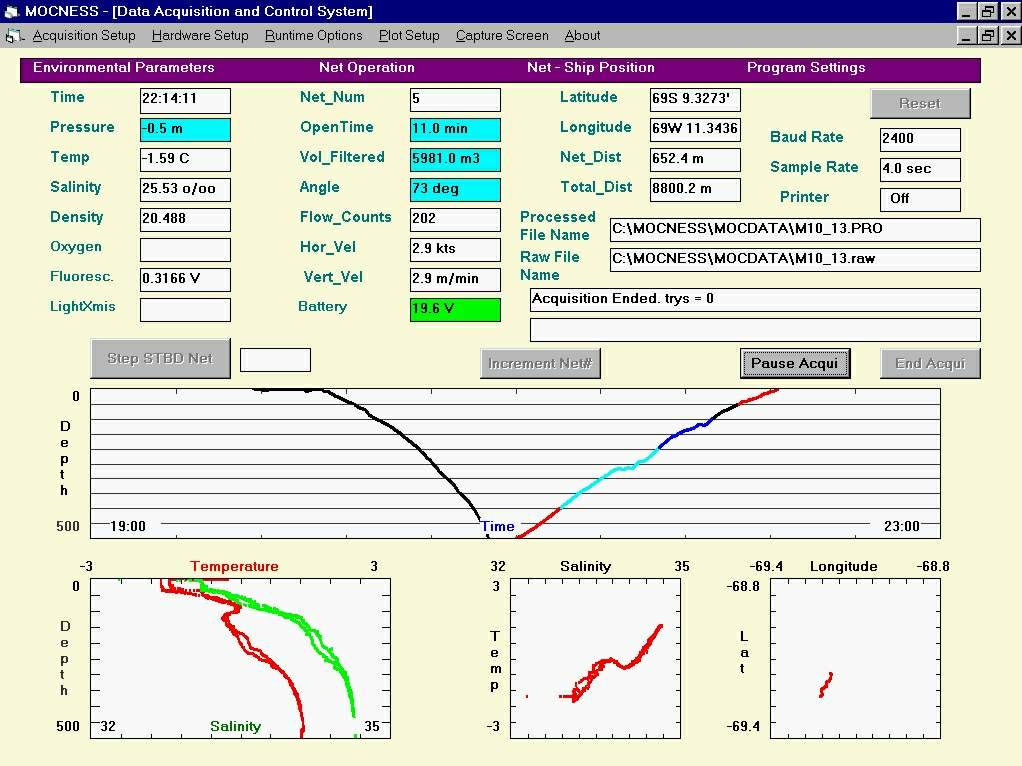The width and height of the screenshot is (1022, 766).
Task: Click the Vert_Vel field showing 2.9 m/min
Action: [x=456, y=280]
